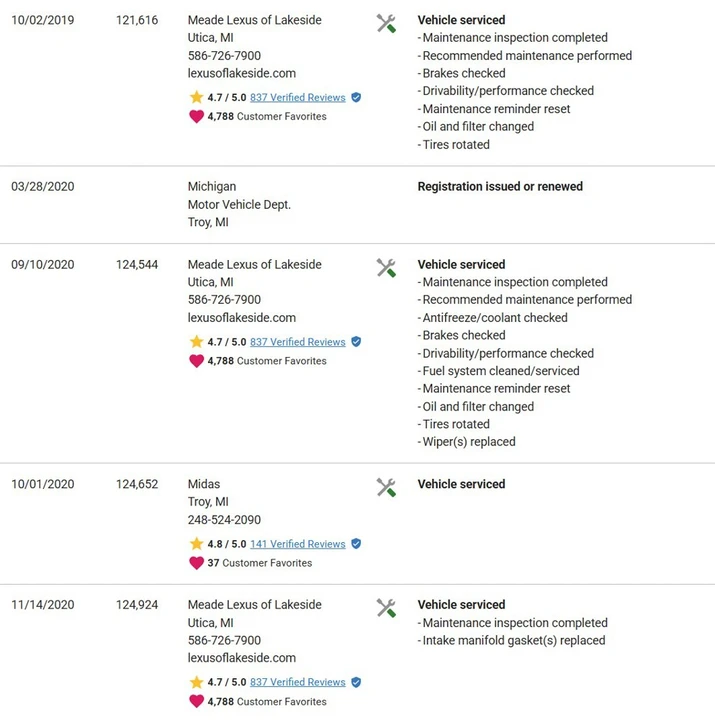715x720 pixels.
Task: Open 837 Verified Reviews link in 09/10/2020 entry
Action: pos(298,342)
